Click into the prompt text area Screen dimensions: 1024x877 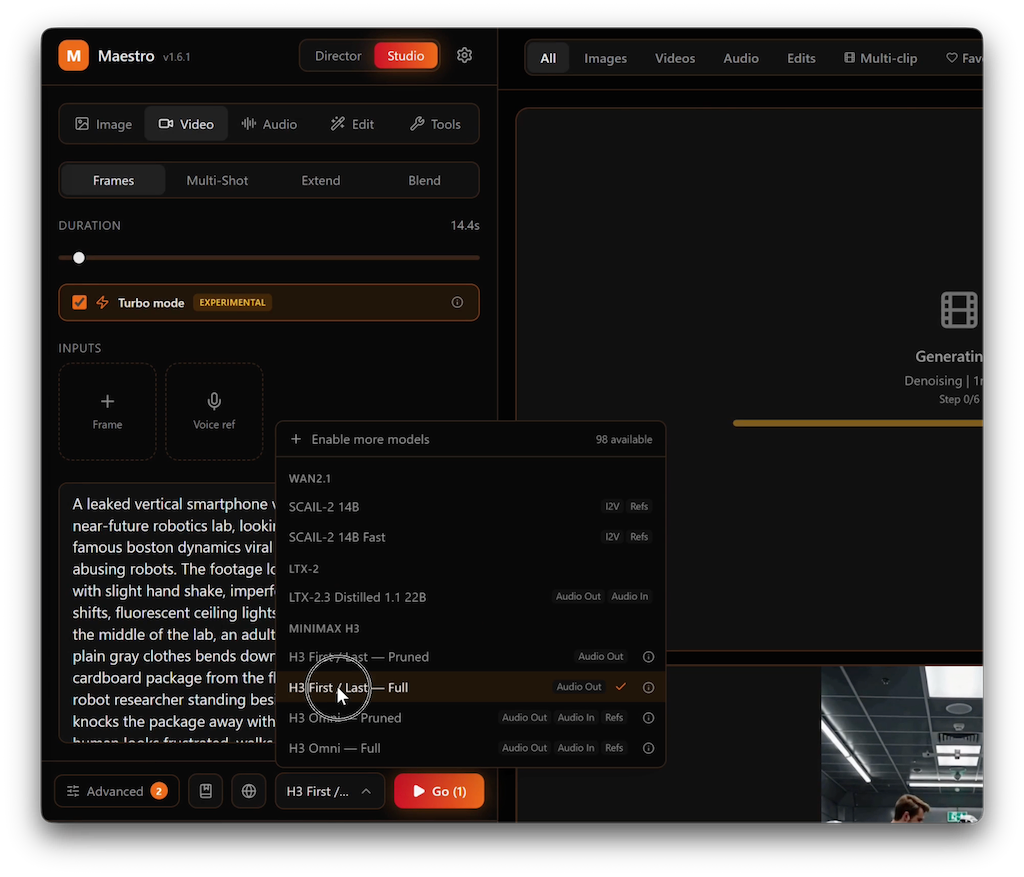[x=168, y=613]
